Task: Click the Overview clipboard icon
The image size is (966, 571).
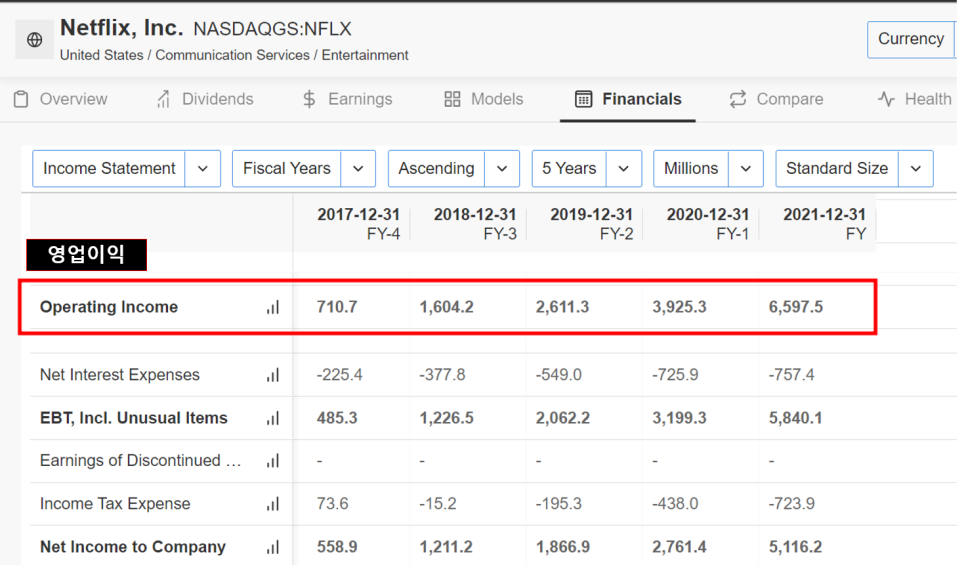Action: [x=21, y=99]
